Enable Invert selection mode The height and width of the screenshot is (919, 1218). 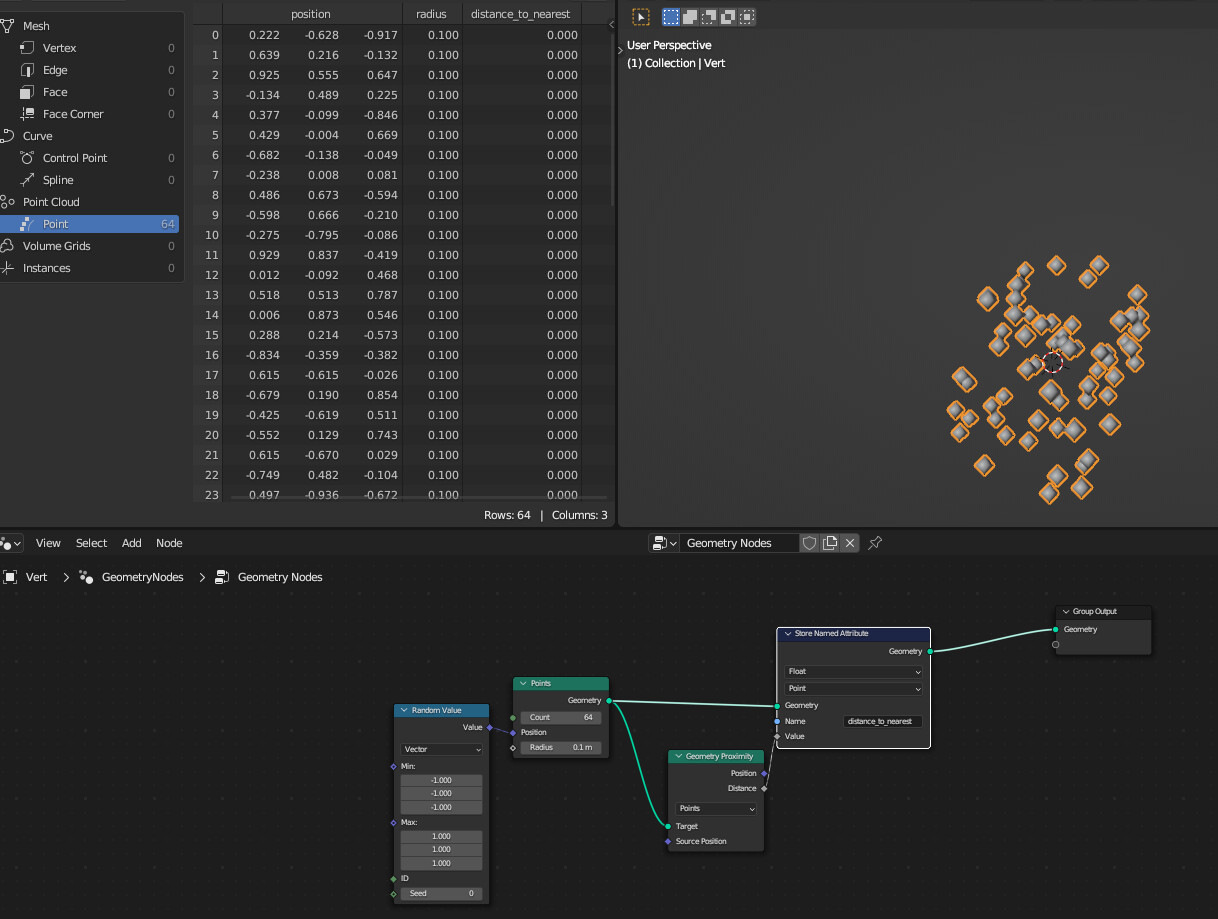click(x=726, y=16)
